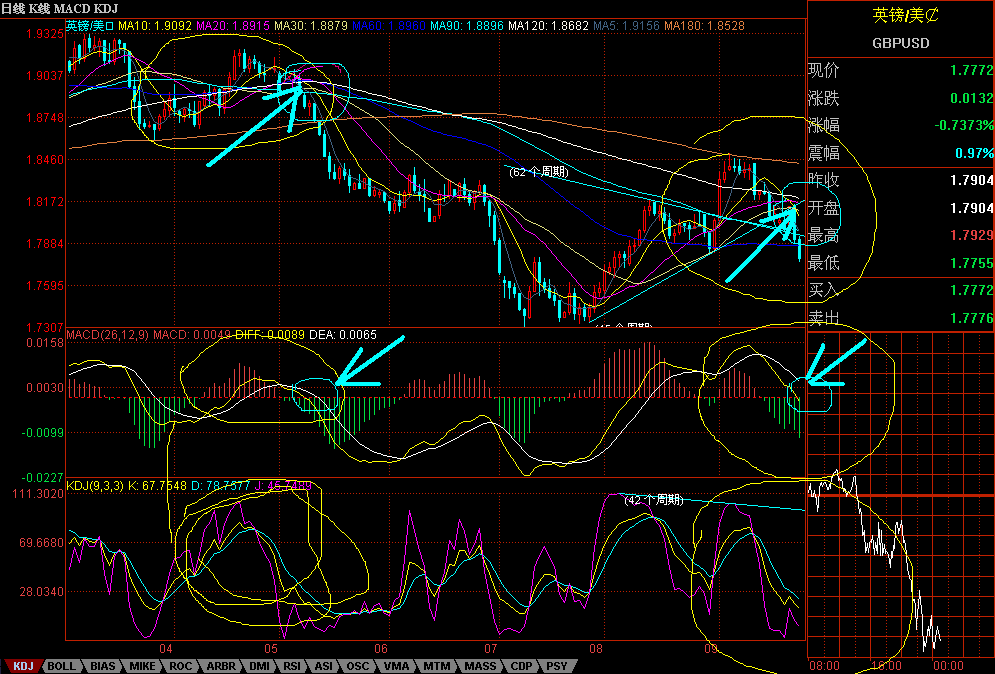Click the MA180: 1.8528 orange label
995x674 pixels.
(704, 26)
